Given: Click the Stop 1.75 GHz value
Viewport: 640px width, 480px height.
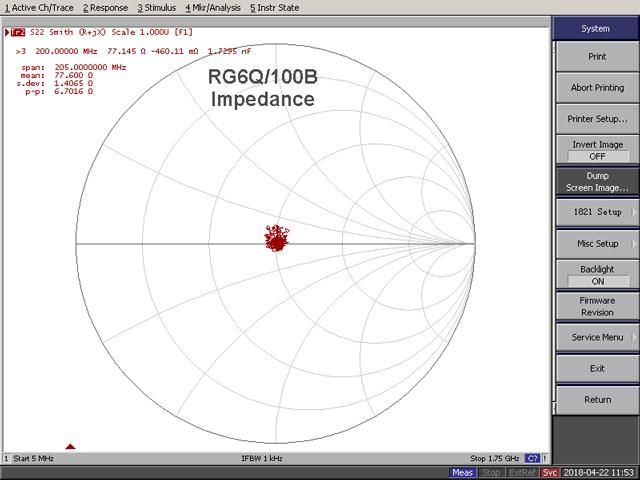Looking at the screenshot, I should (x=494, y=458).
